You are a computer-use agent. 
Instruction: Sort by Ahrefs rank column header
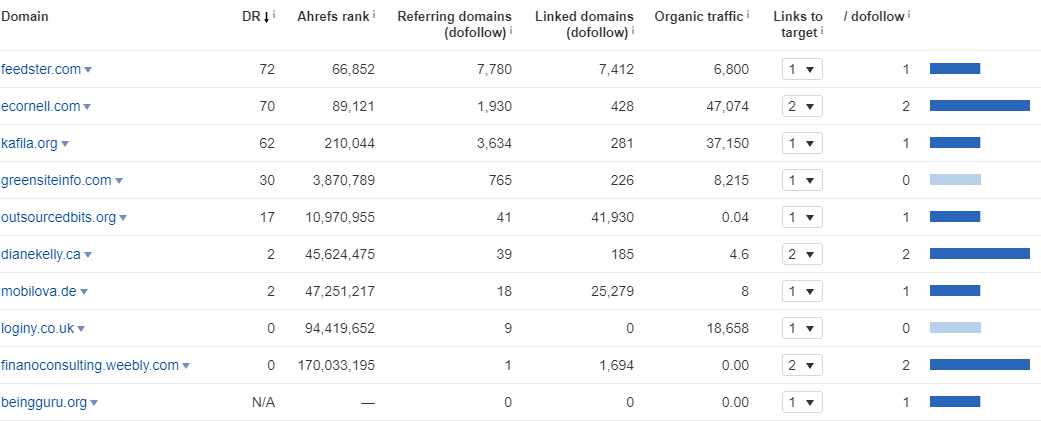point(333,17)
